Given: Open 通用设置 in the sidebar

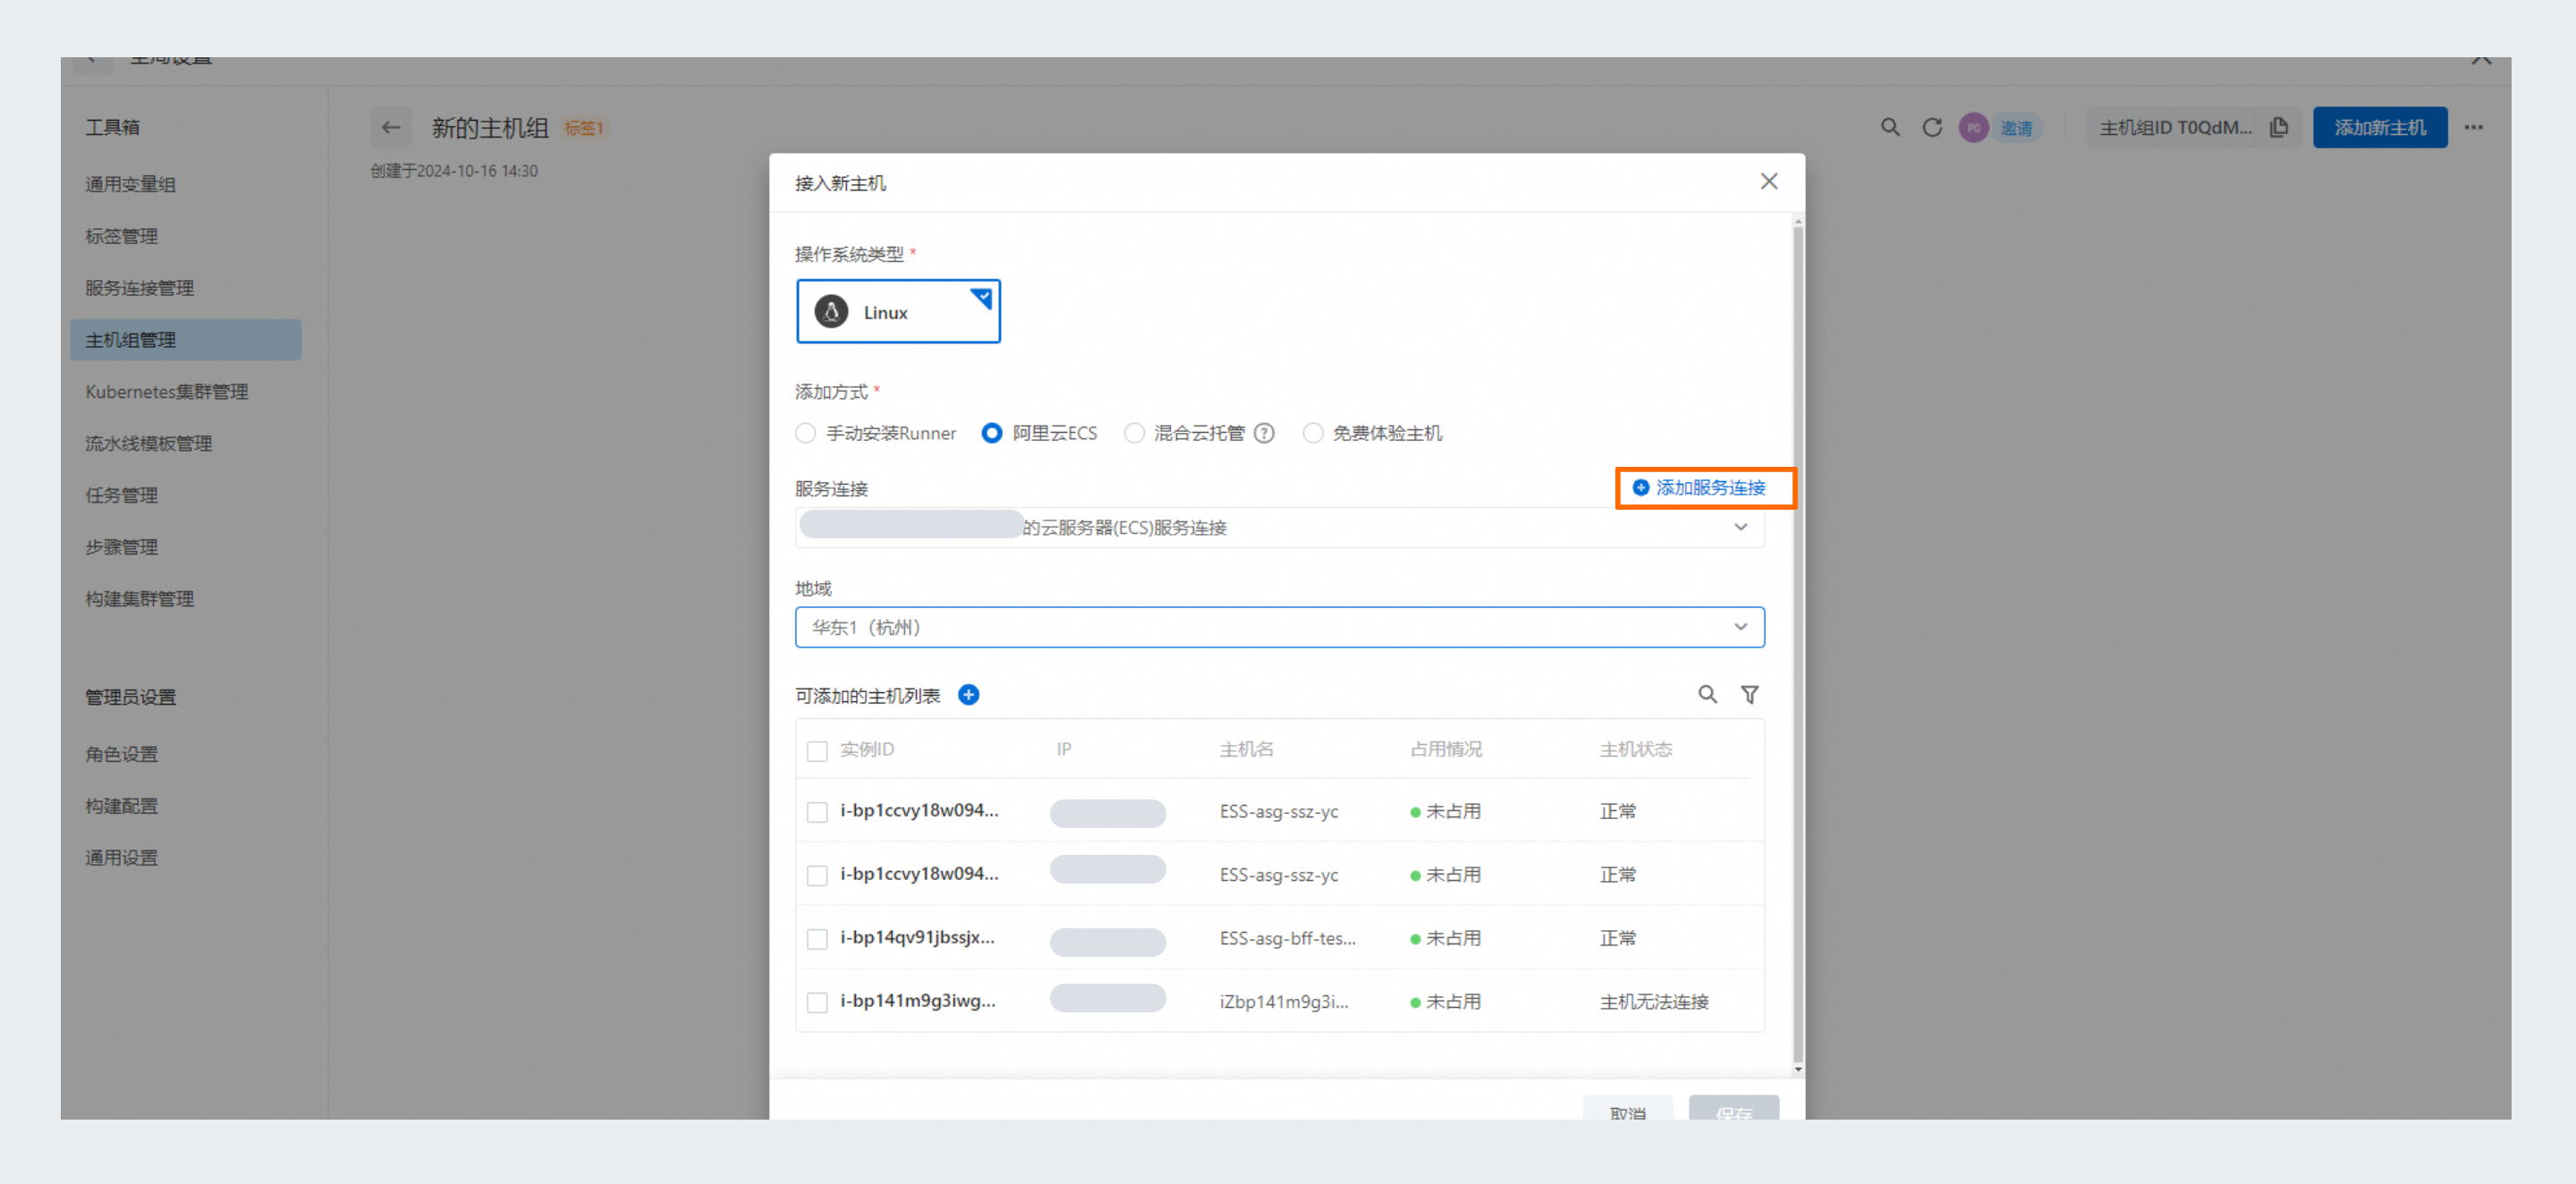Looking at the screenshot, I should tap(121, 858).
